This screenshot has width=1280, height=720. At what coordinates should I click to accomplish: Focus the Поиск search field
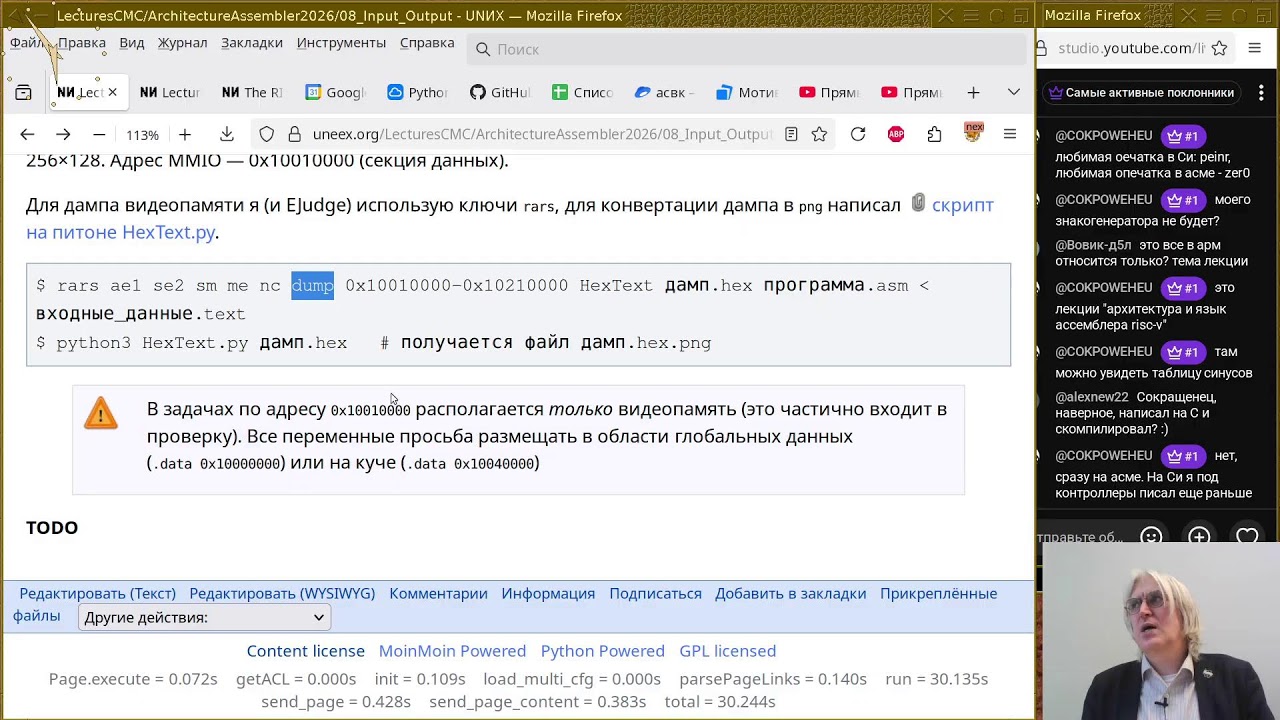pos(747,49)
